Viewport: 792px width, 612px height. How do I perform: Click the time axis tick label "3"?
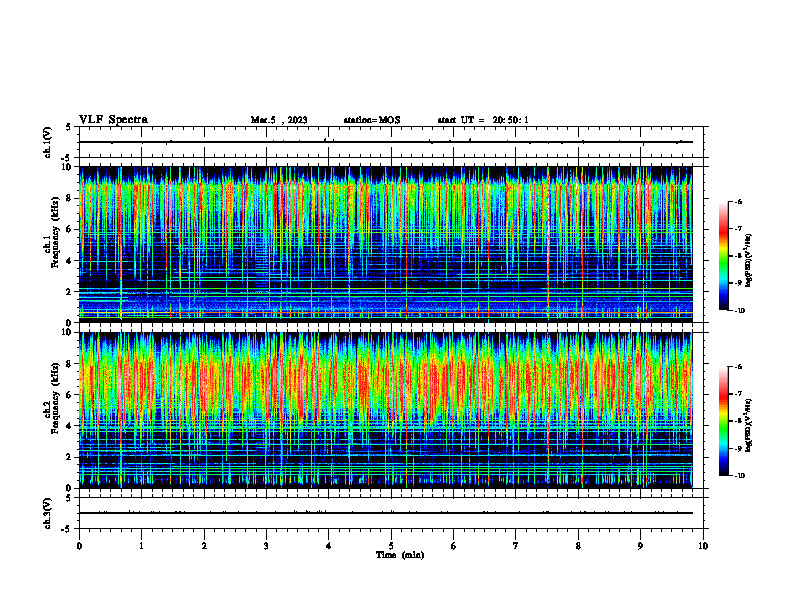[x=266, y=546]
